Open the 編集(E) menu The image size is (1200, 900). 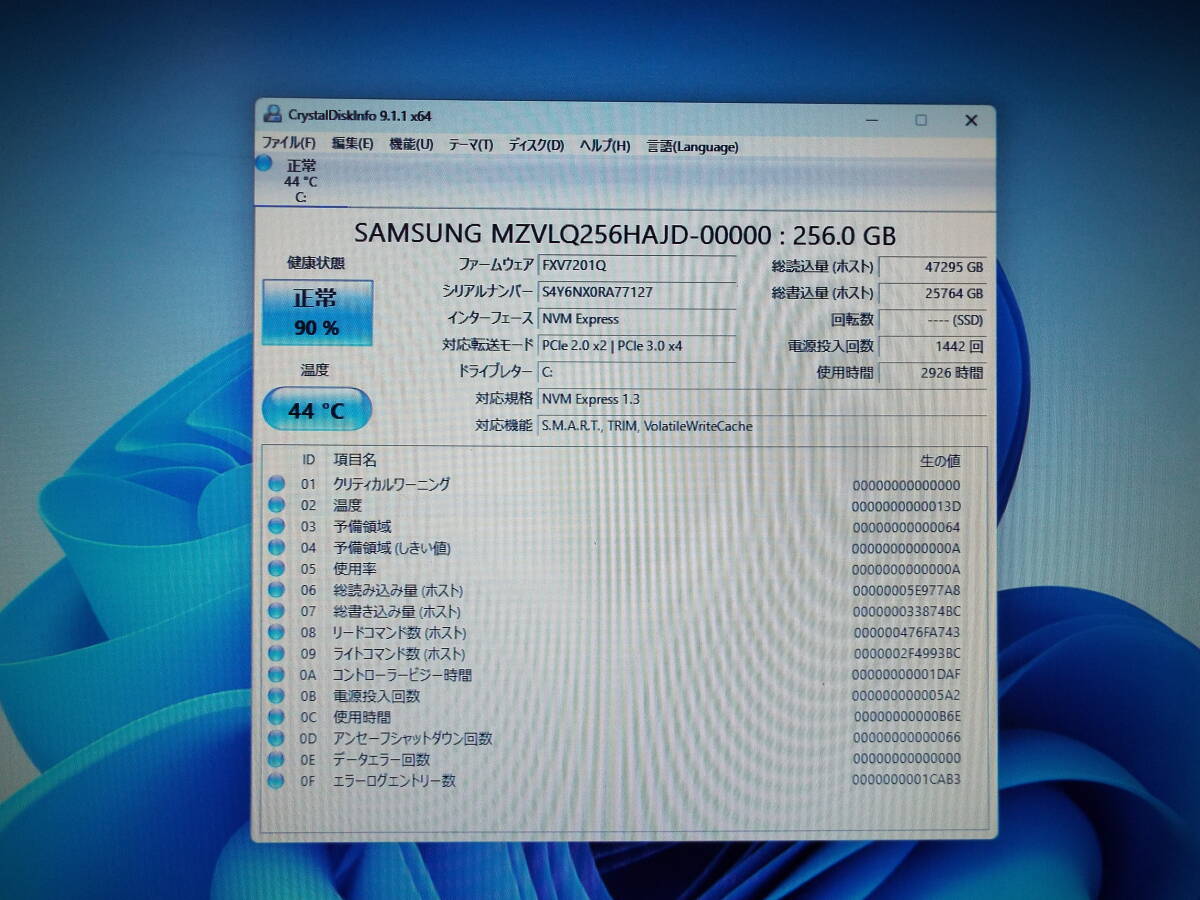[352, 144]
